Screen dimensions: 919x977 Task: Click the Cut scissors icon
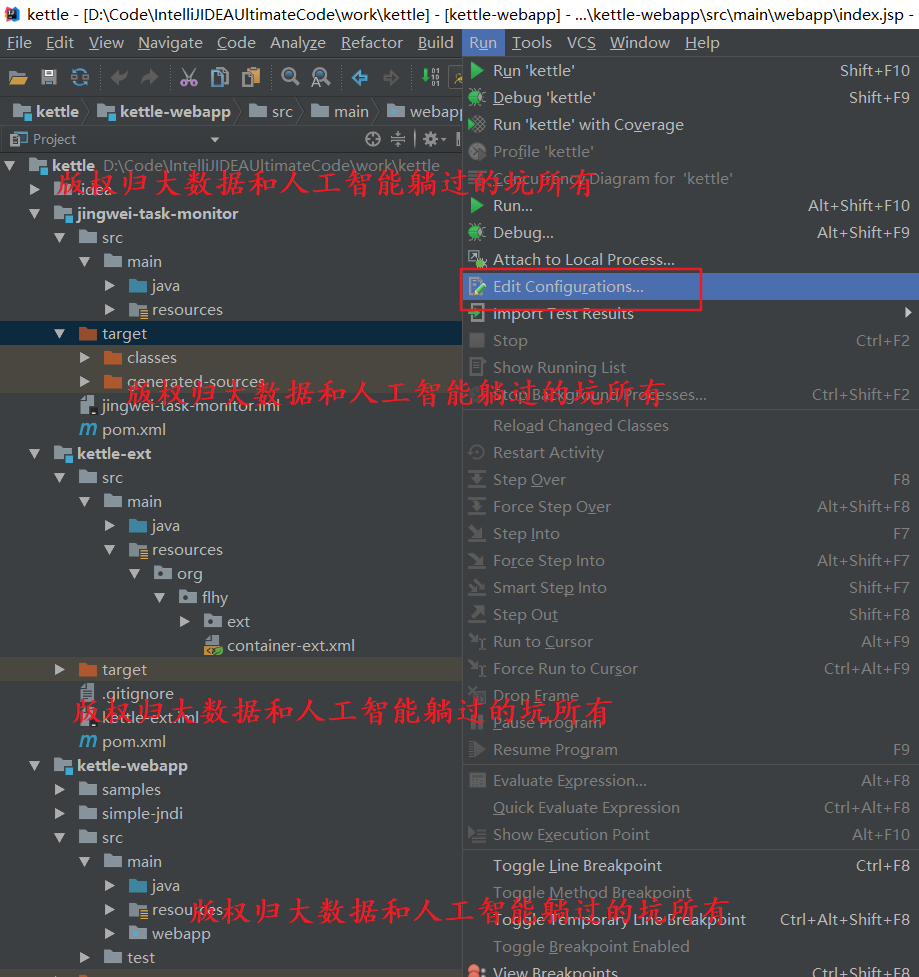pos(188,77)
